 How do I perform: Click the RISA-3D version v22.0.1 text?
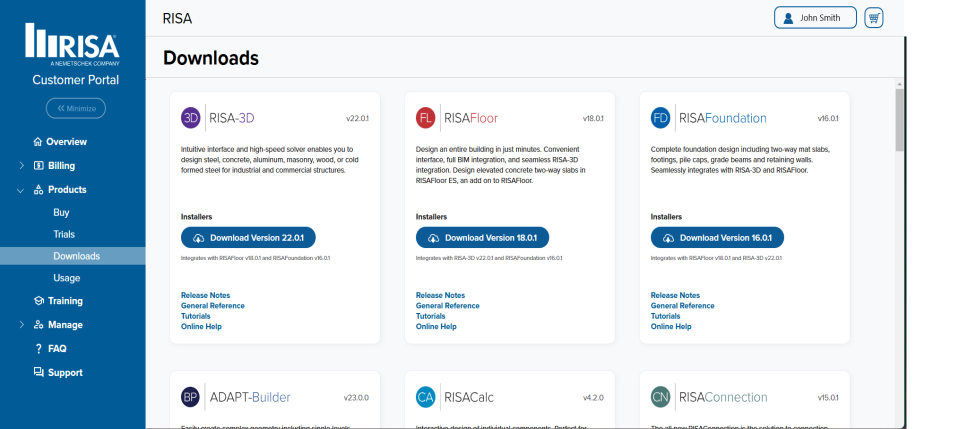click(x=357, y=119)
